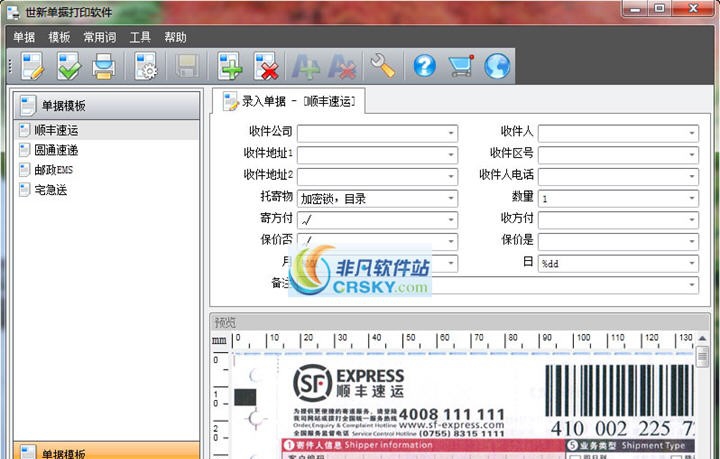Click the bottom orange 单据模板 panel button
This screenshot has width=720, height=459.
[107, 451]
